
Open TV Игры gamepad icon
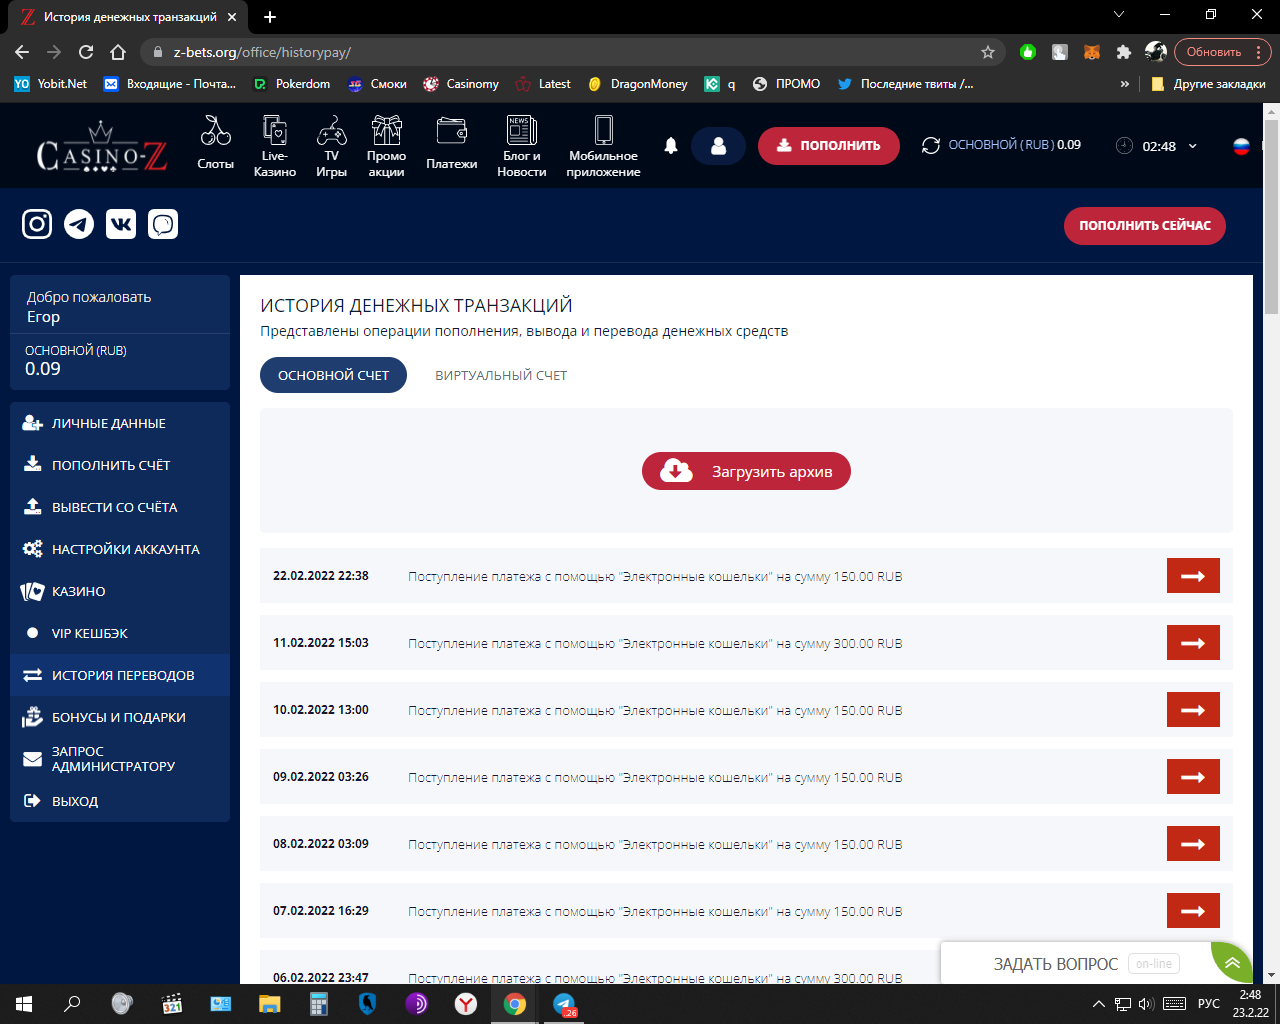click(331, 130)
